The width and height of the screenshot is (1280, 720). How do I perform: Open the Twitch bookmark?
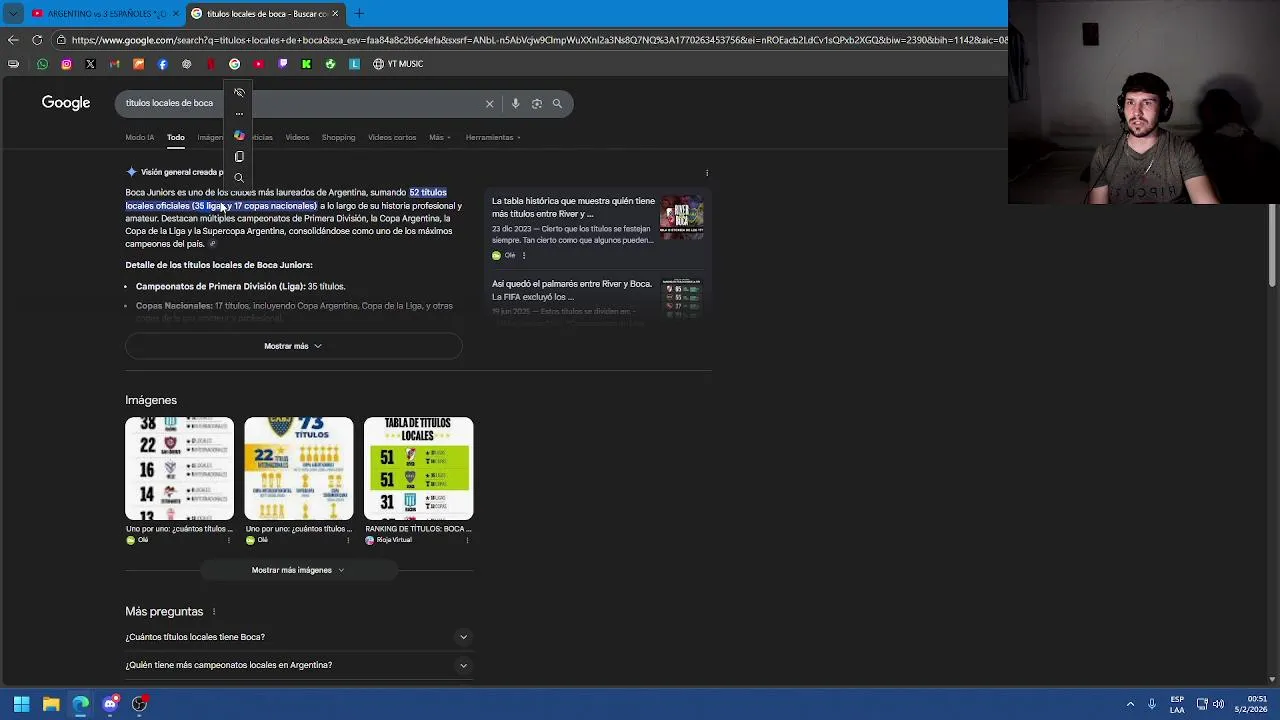[x=282, y=64]
